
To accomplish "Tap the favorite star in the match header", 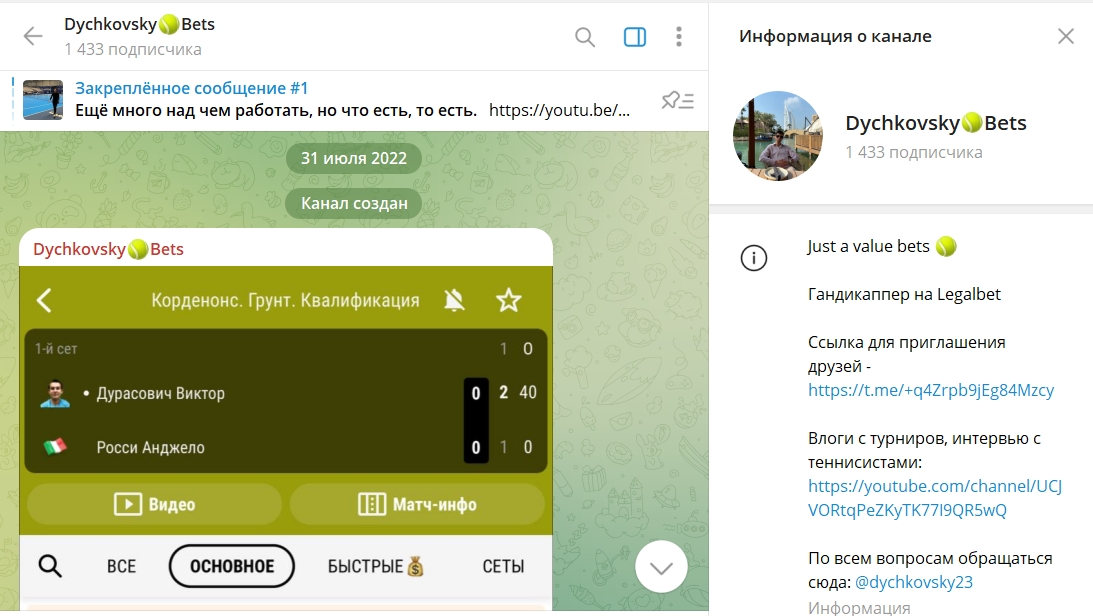I will [509, 300].
